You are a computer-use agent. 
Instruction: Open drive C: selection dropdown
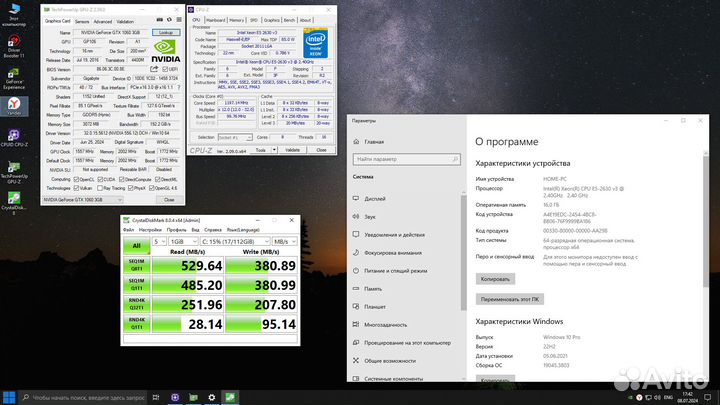click(235, 242)
